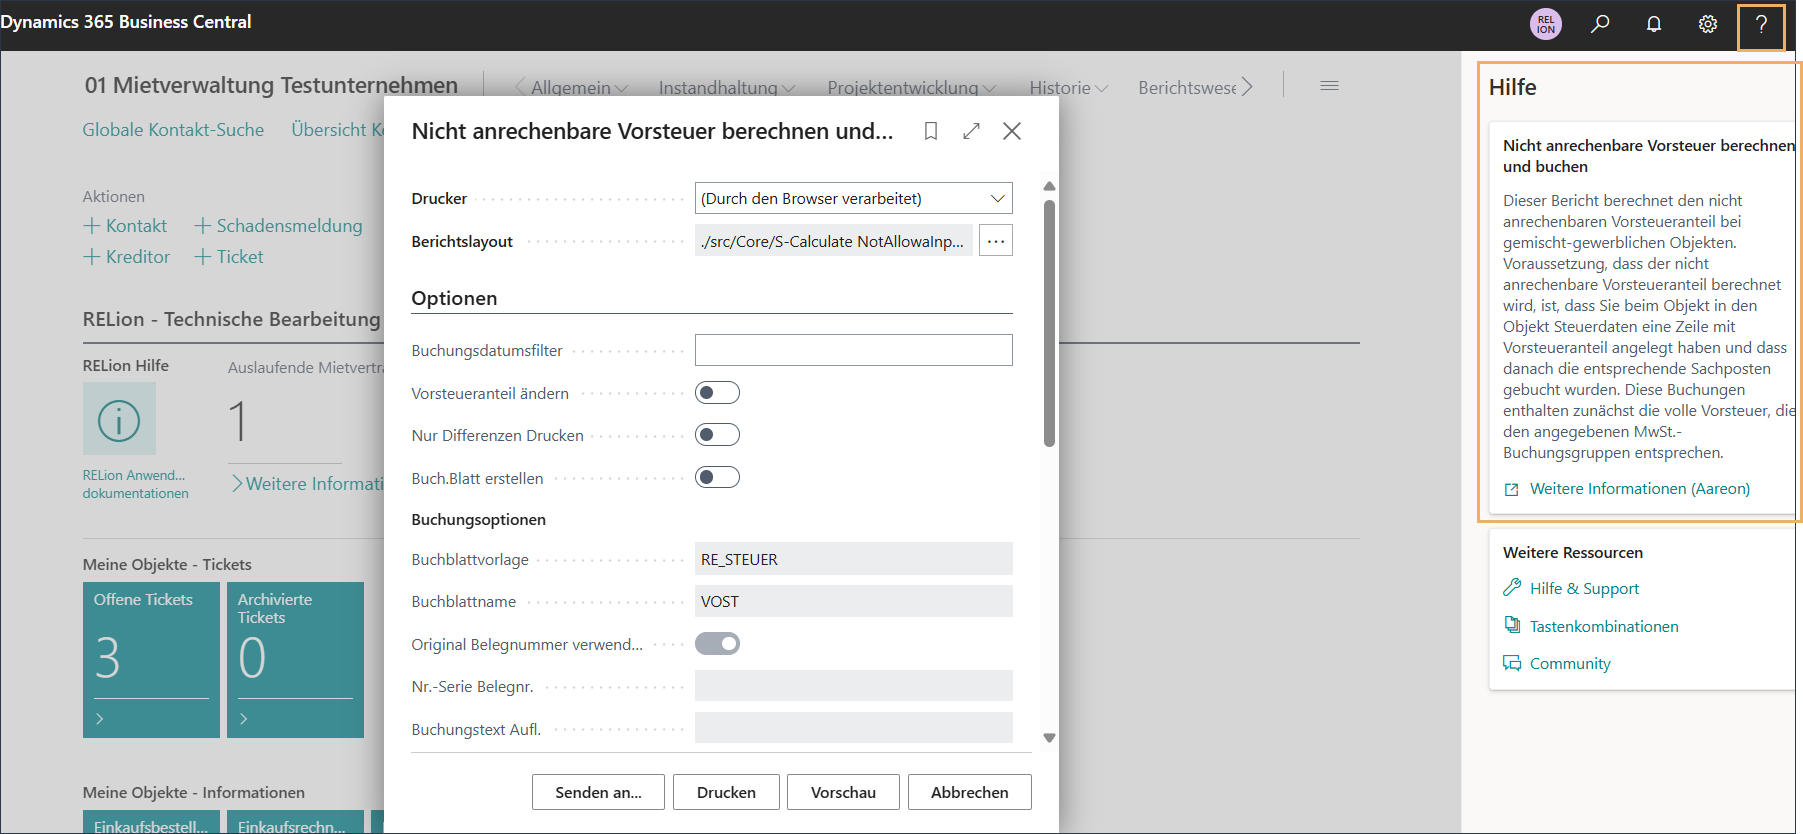Open the RELion user account avatar
1803x834 pixels.
click(x=1545, y=24)
